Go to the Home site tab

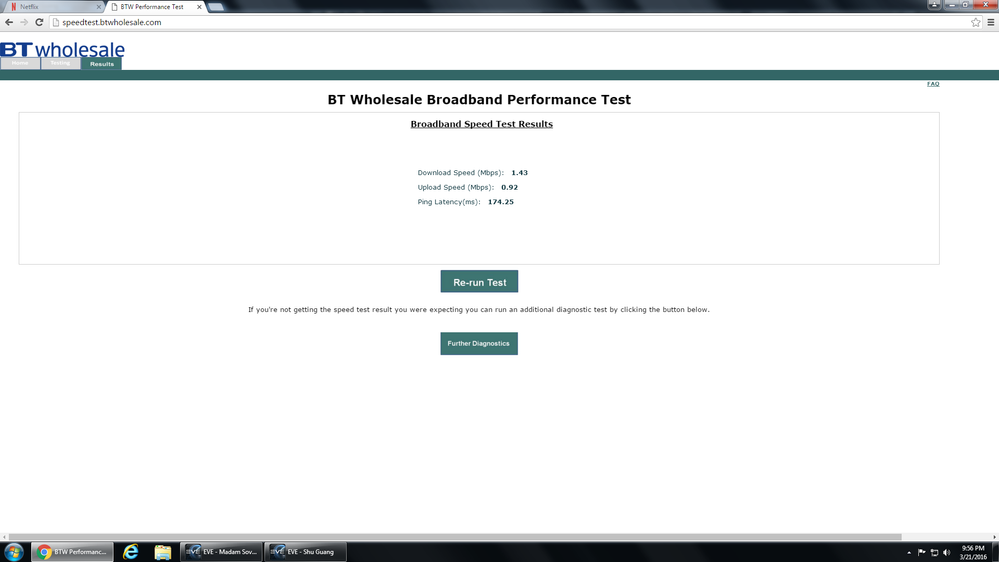[x=20, y=63]
